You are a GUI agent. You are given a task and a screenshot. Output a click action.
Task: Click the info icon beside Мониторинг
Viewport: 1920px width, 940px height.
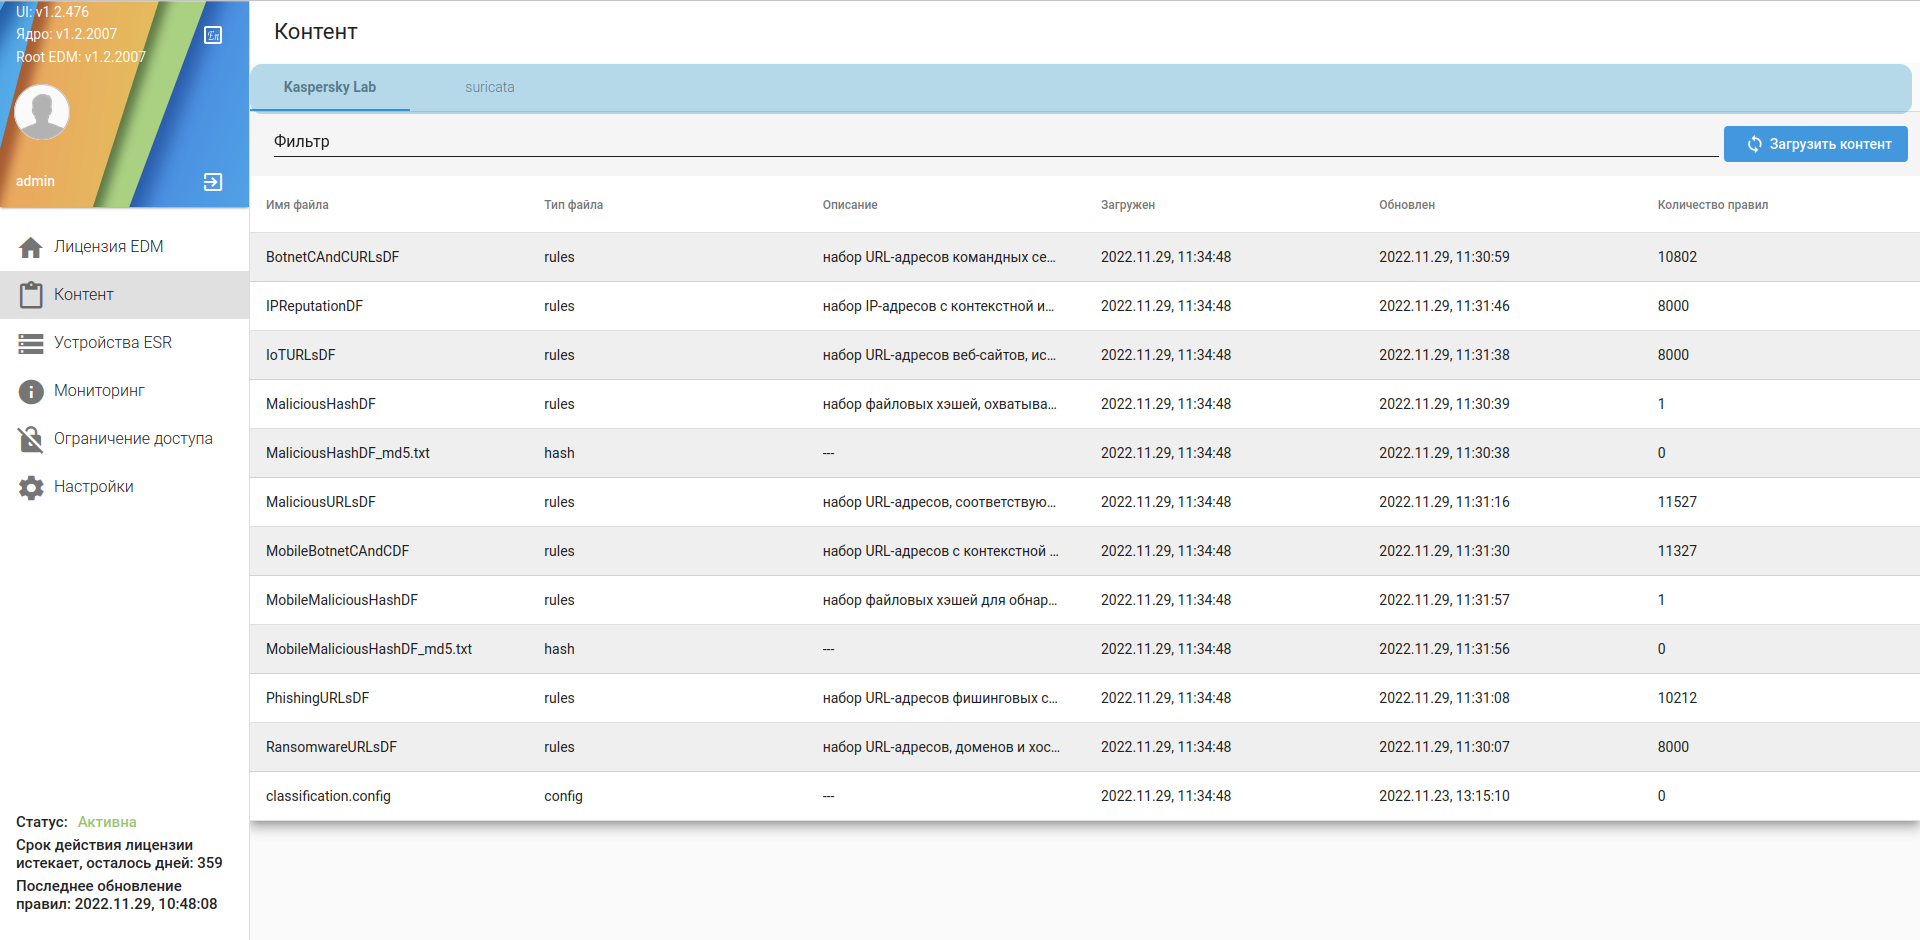[x=31, y=391]
